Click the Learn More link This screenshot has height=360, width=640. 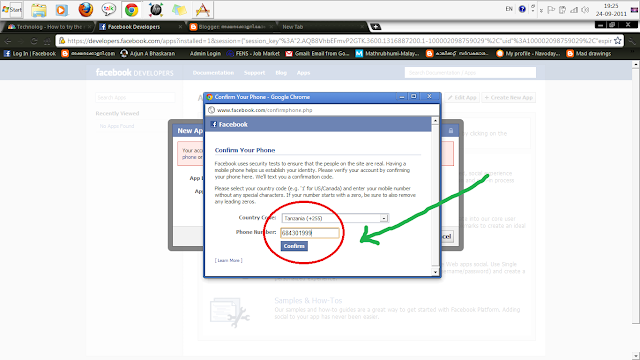click(229, 260)
